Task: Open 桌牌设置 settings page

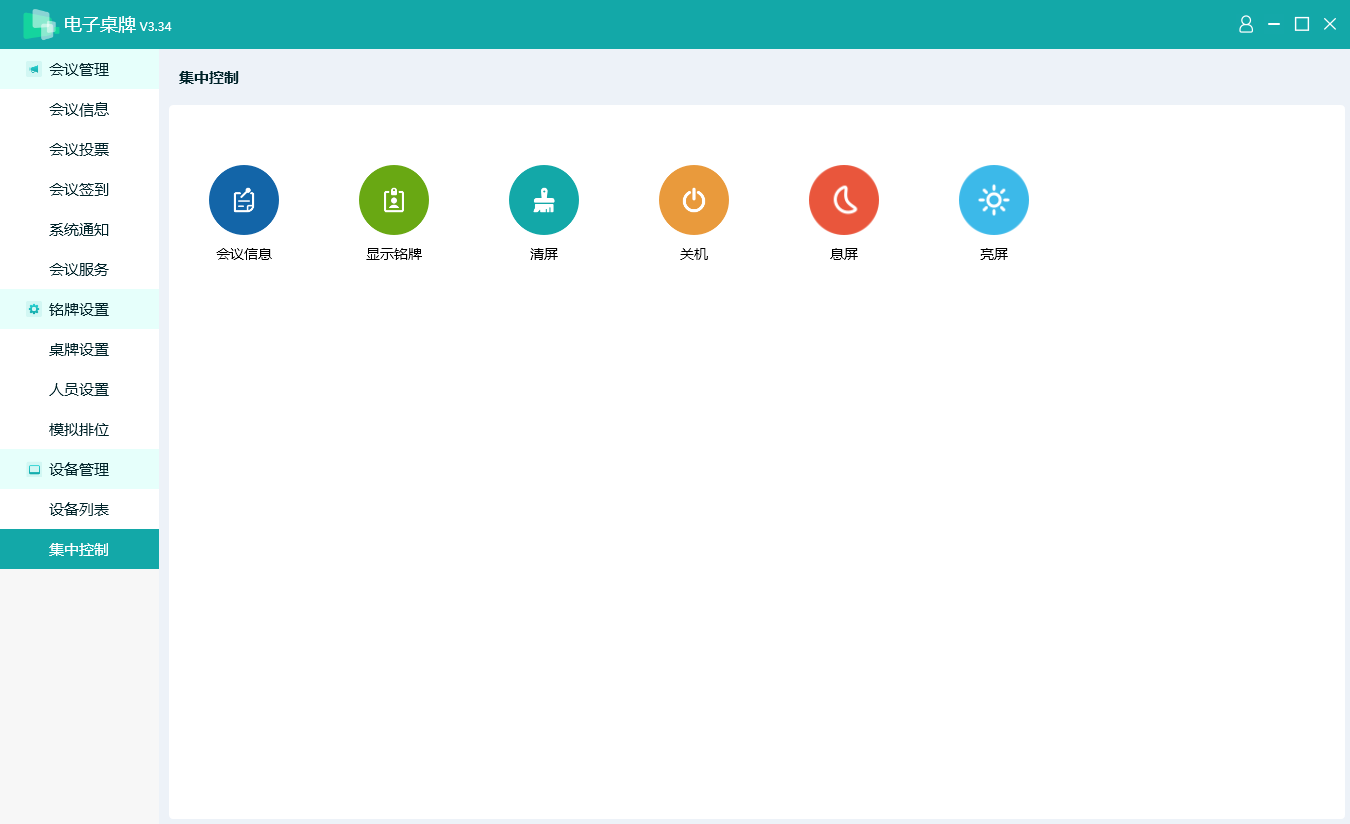Action: tap(79, 350)
